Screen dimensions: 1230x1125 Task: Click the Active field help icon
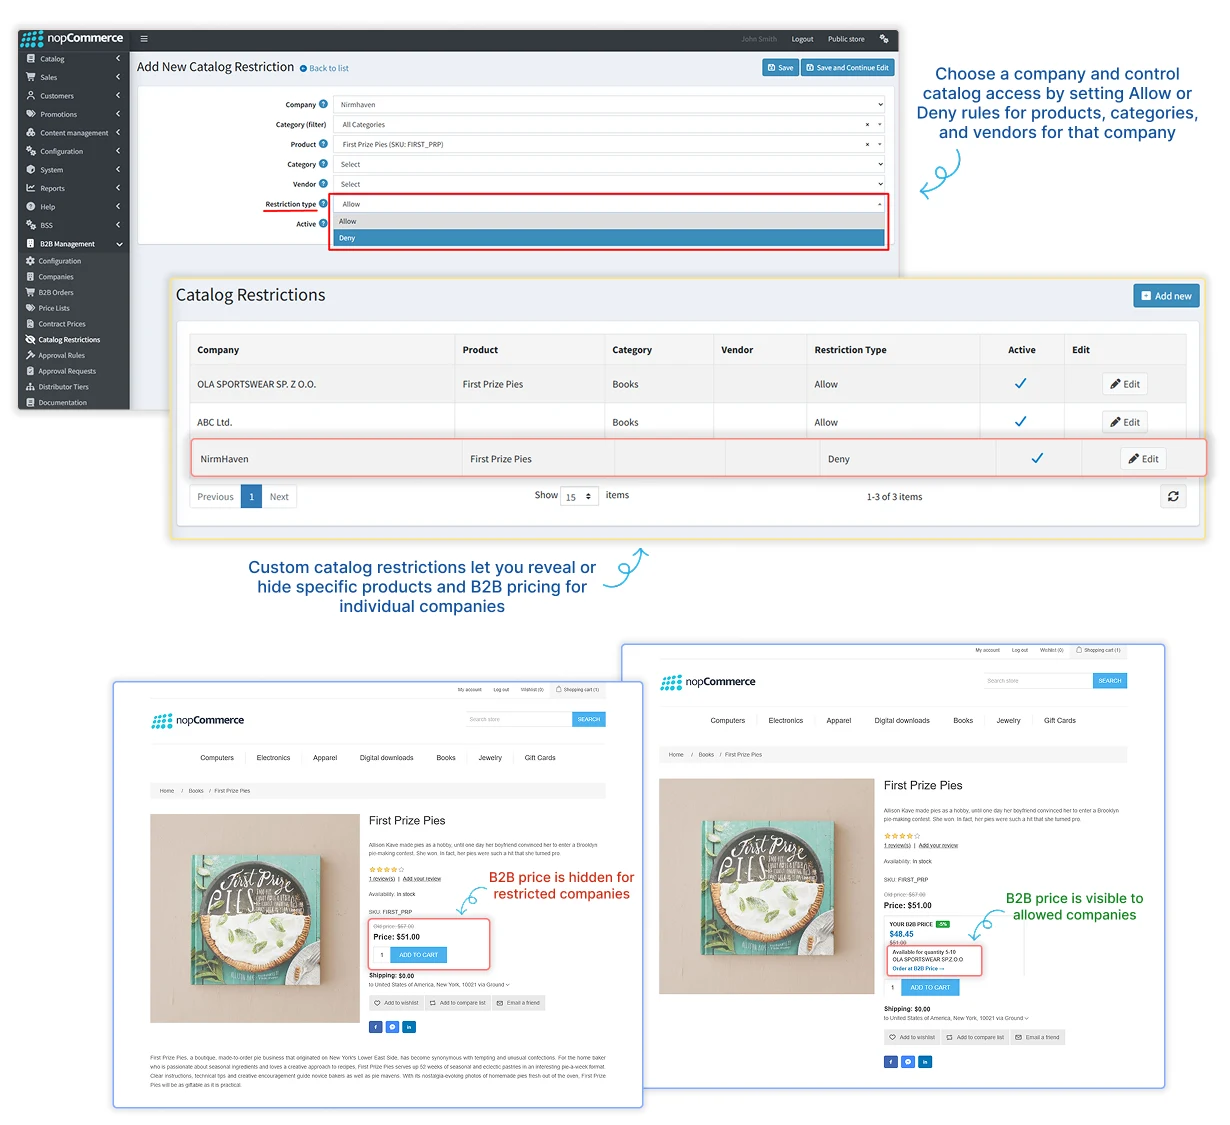pyautogui.click(x=323, y=224)
